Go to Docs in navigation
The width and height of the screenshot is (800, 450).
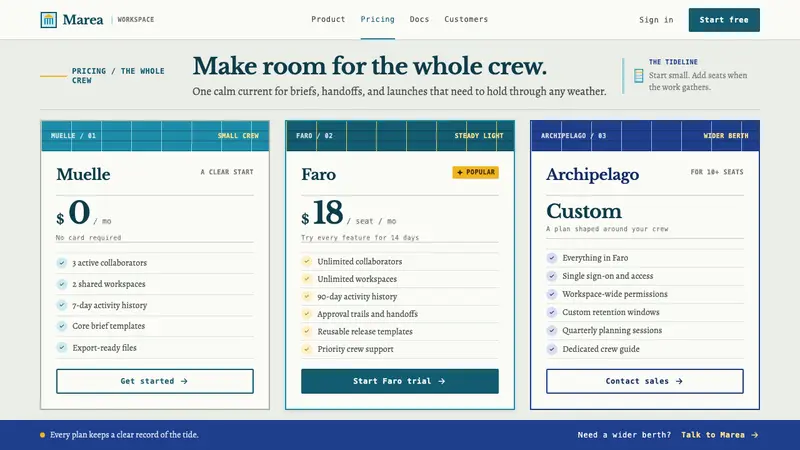tap(419, 19)
